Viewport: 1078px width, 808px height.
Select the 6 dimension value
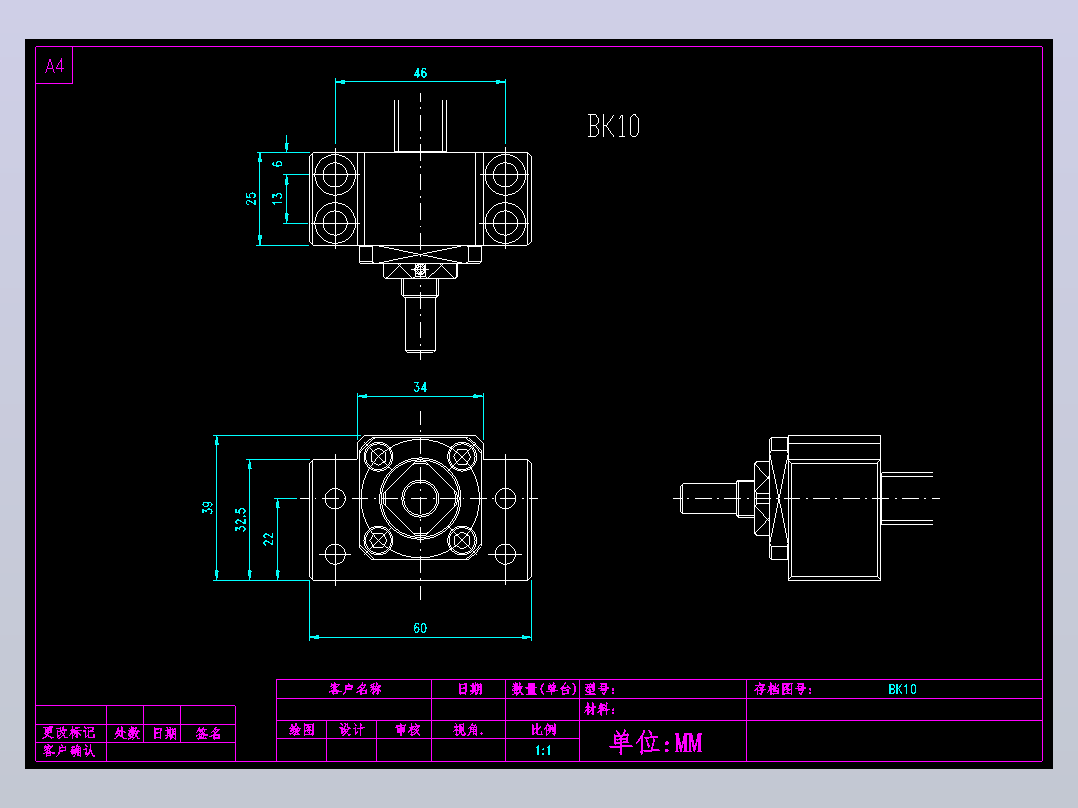click(277, 164)
